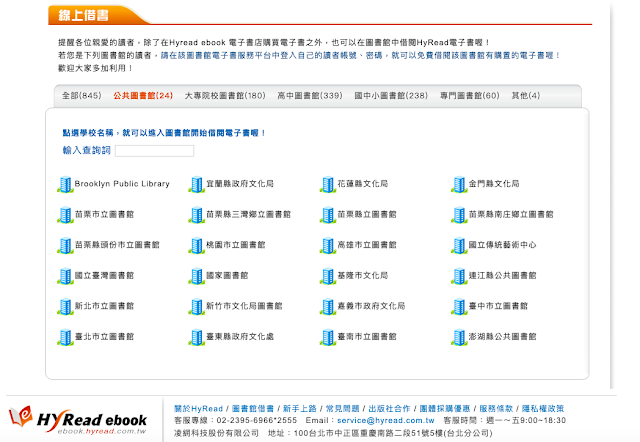This screenshot has width=640, height=442.
Task: Click the 圖書館借書 footer link
Action: [253, 409]
